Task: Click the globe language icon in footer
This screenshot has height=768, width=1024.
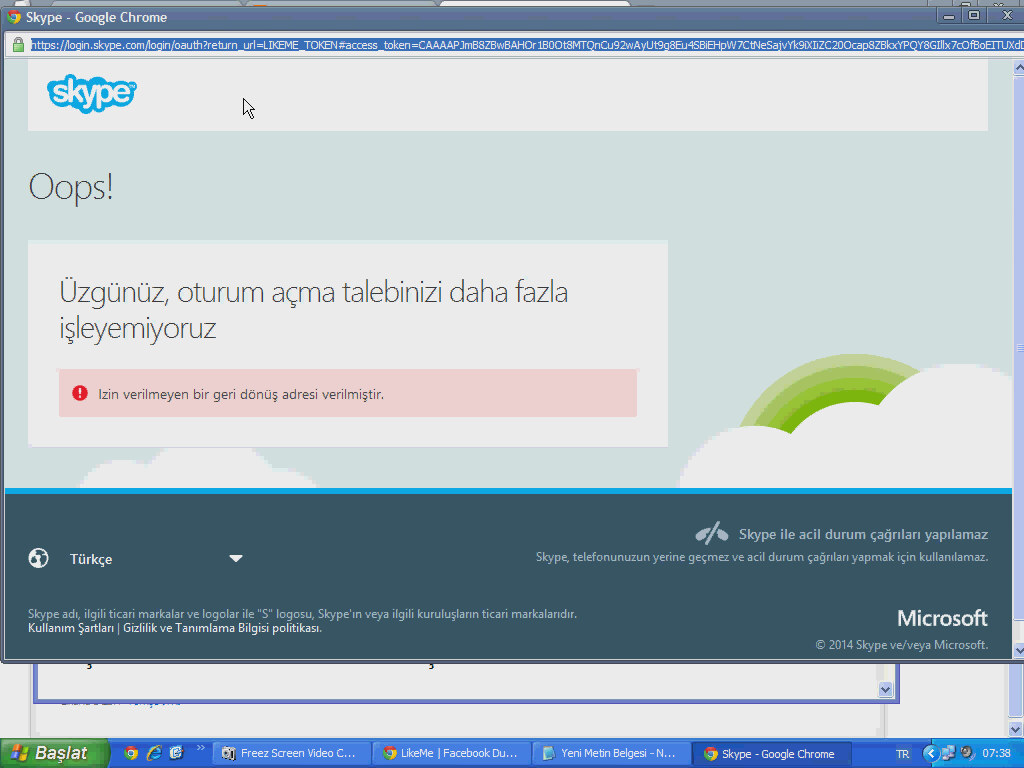Action: coord(39,558)
